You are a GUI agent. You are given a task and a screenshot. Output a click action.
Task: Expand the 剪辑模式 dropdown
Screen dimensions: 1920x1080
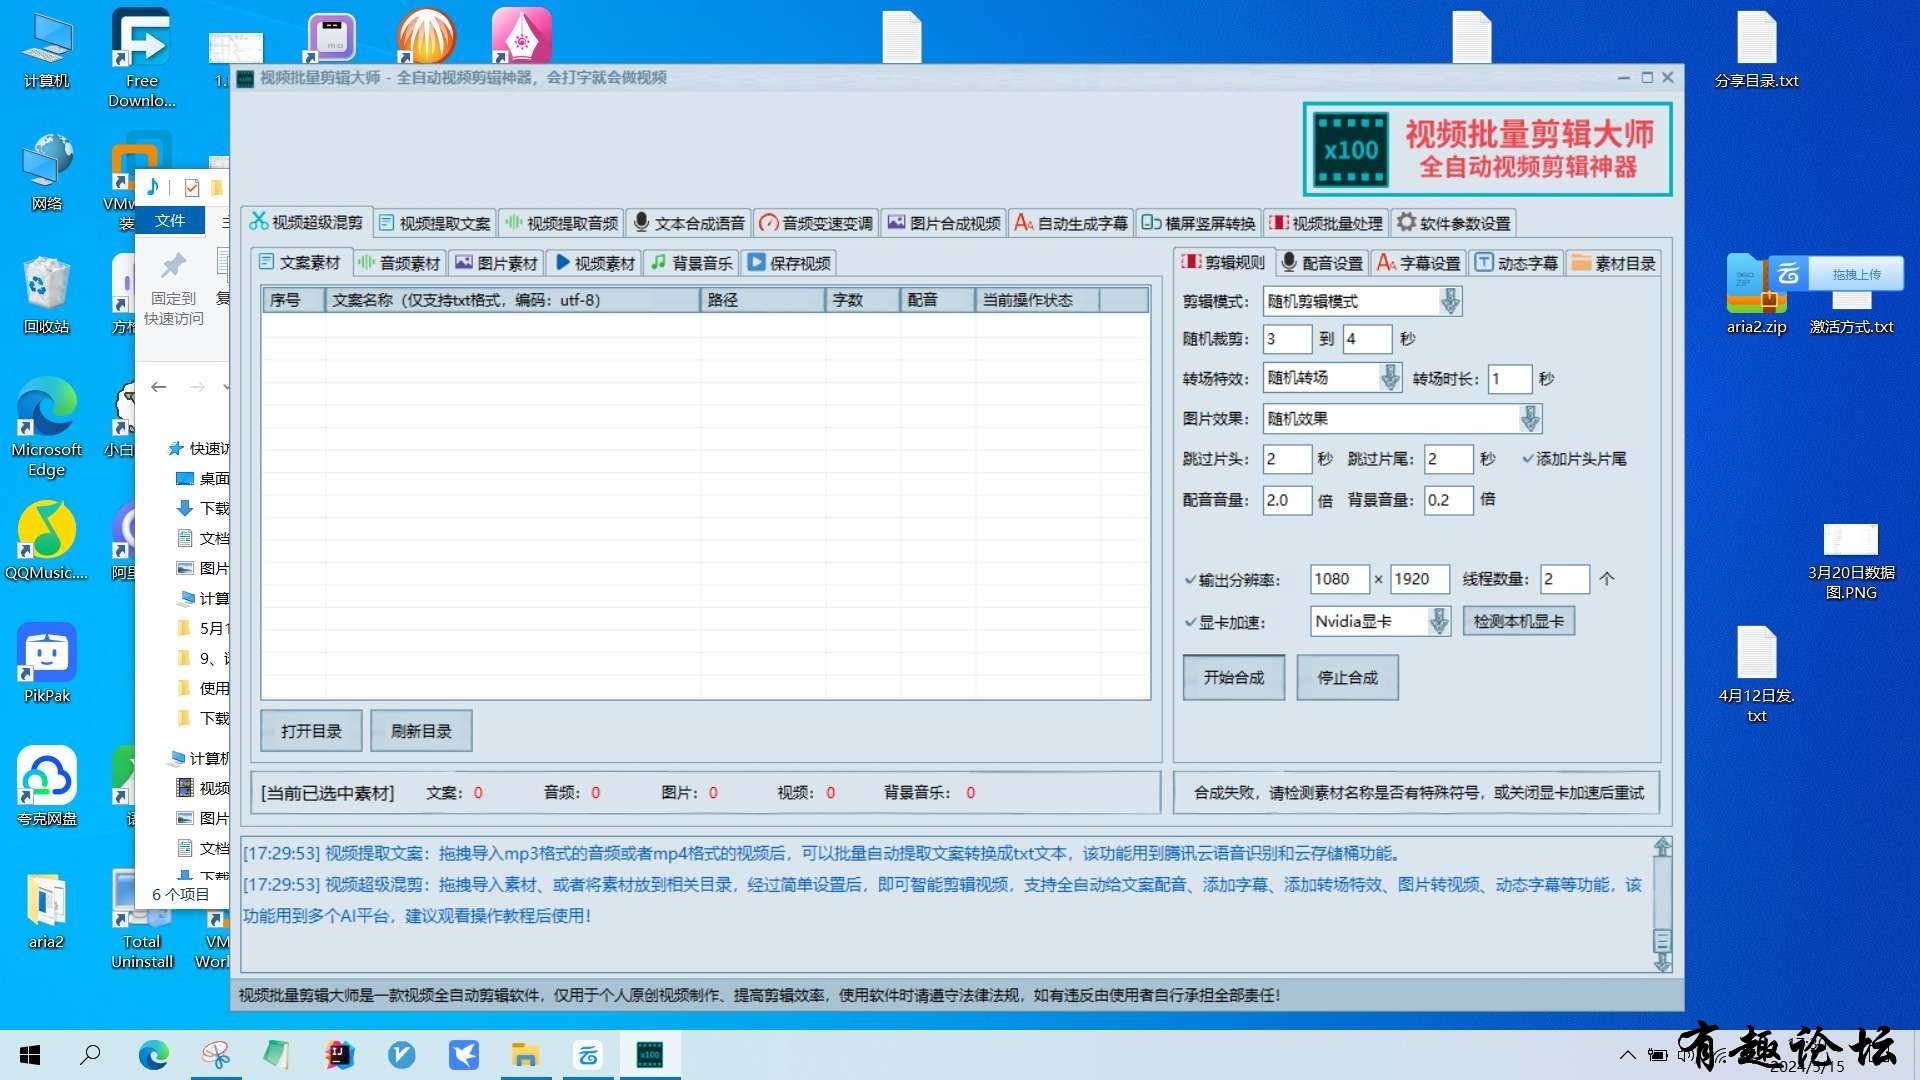(1449, 301)
